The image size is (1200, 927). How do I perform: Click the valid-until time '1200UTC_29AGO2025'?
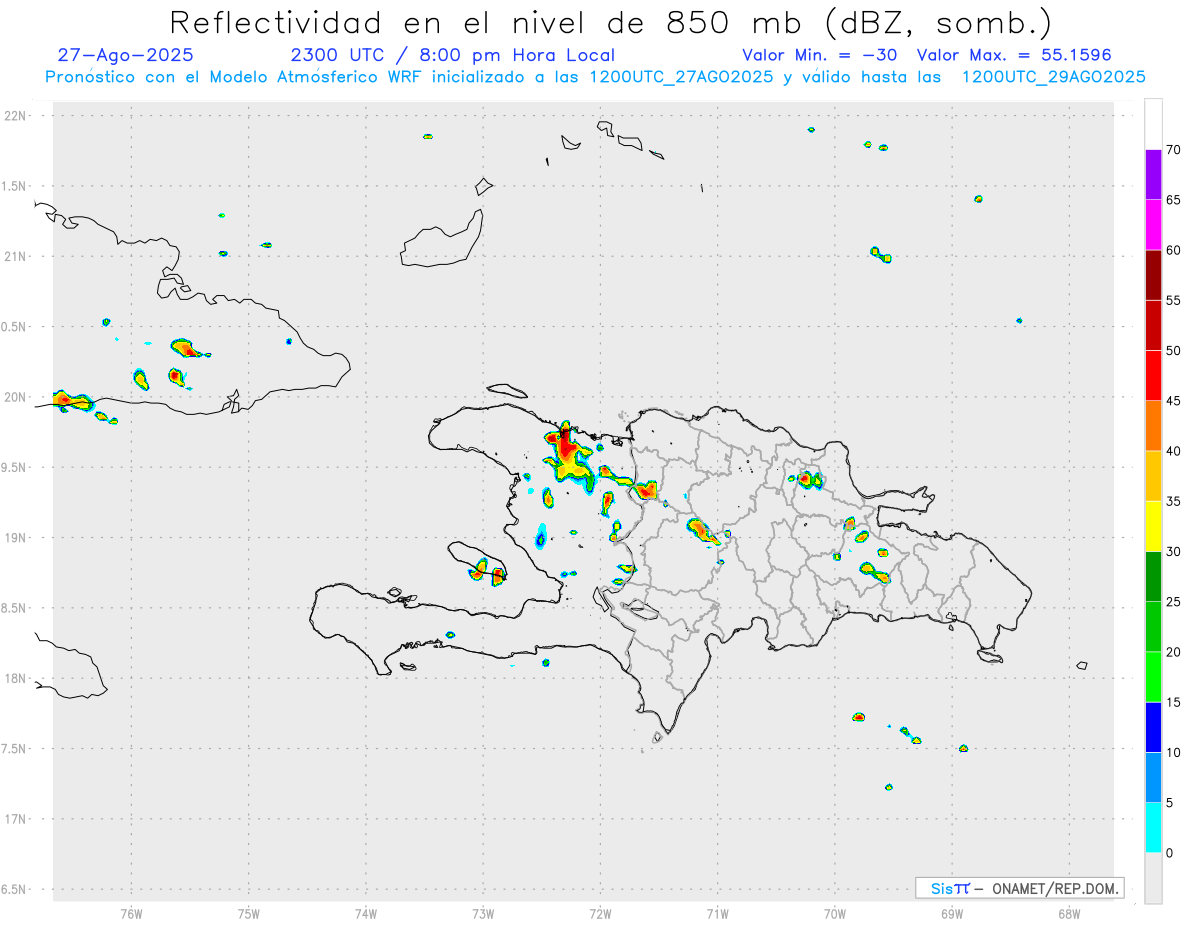(x=1053, y=77)
